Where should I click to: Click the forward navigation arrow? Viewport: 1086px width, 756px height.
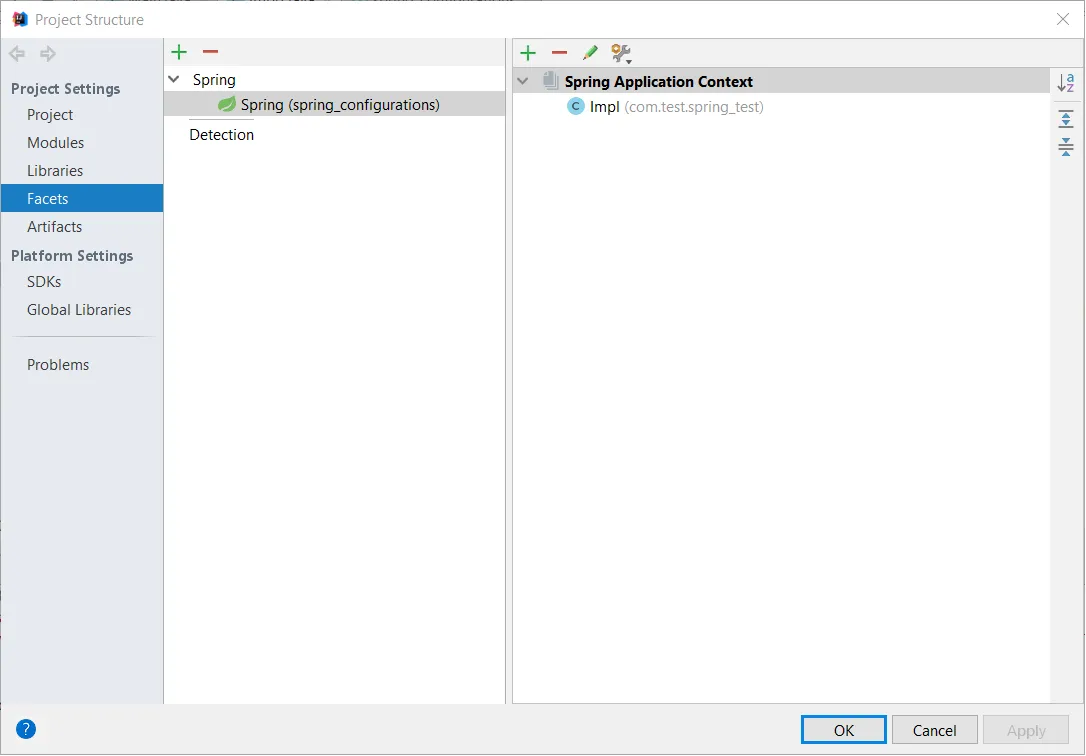pyautogui.click(x=48, y=53)
